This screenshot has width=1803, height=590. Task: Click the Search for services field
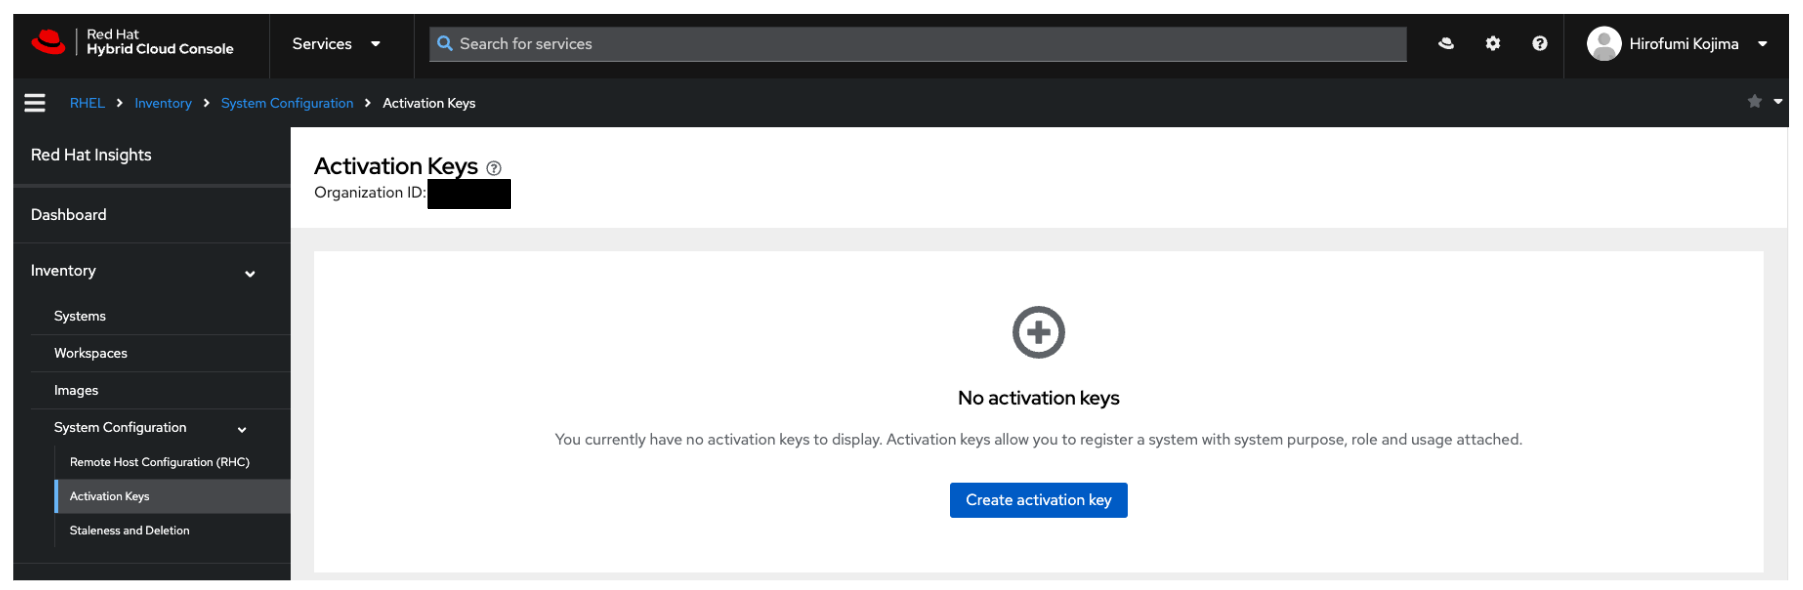click(x=917, y=44)
